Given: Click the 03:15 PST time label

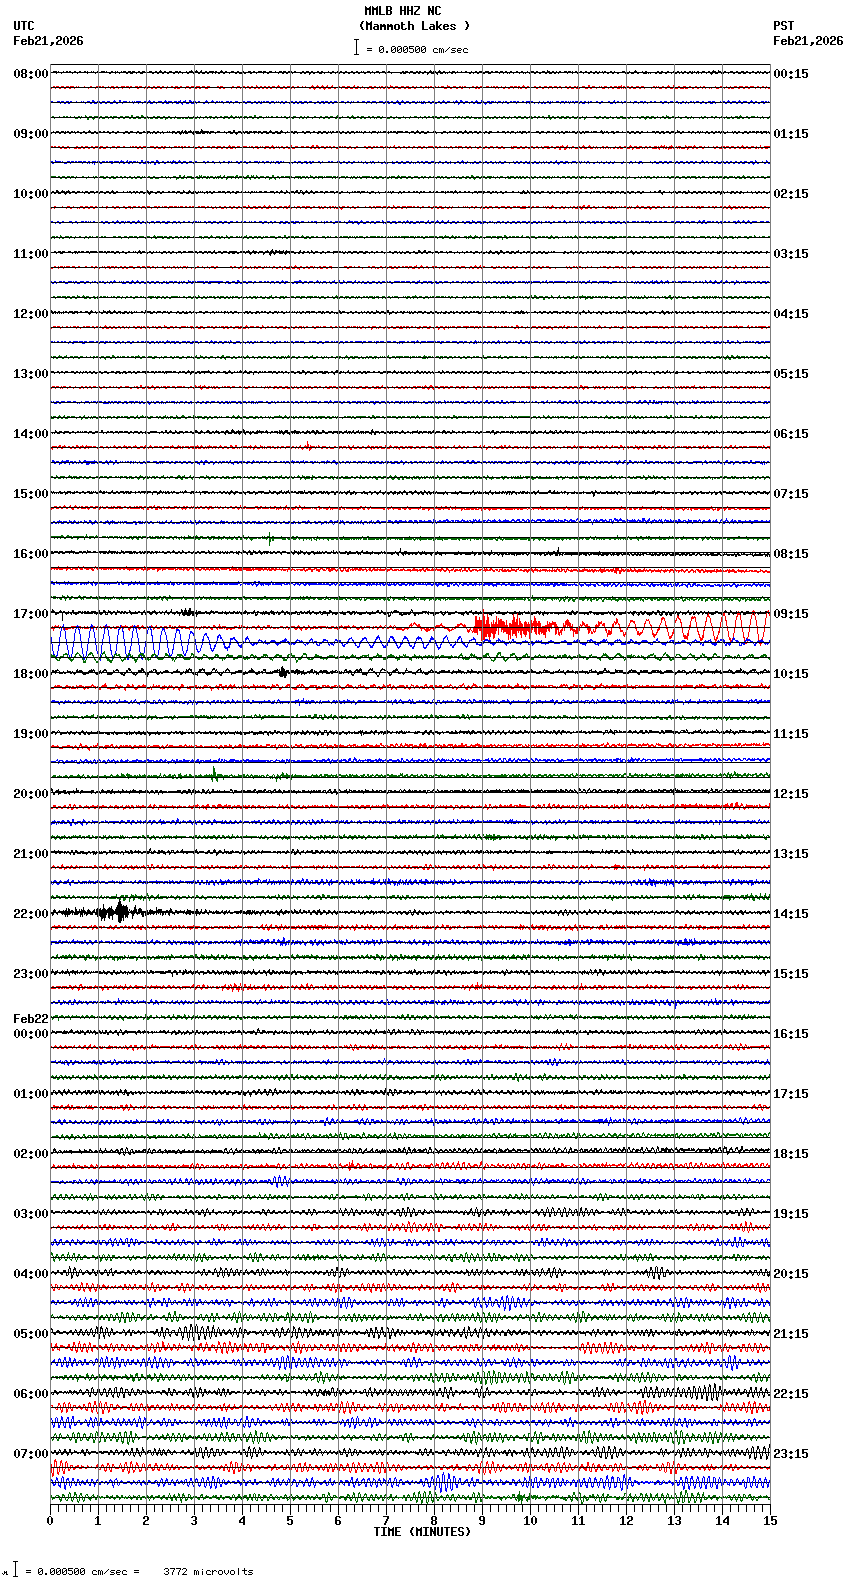Looking at the screenshot, I should (791, 254).
